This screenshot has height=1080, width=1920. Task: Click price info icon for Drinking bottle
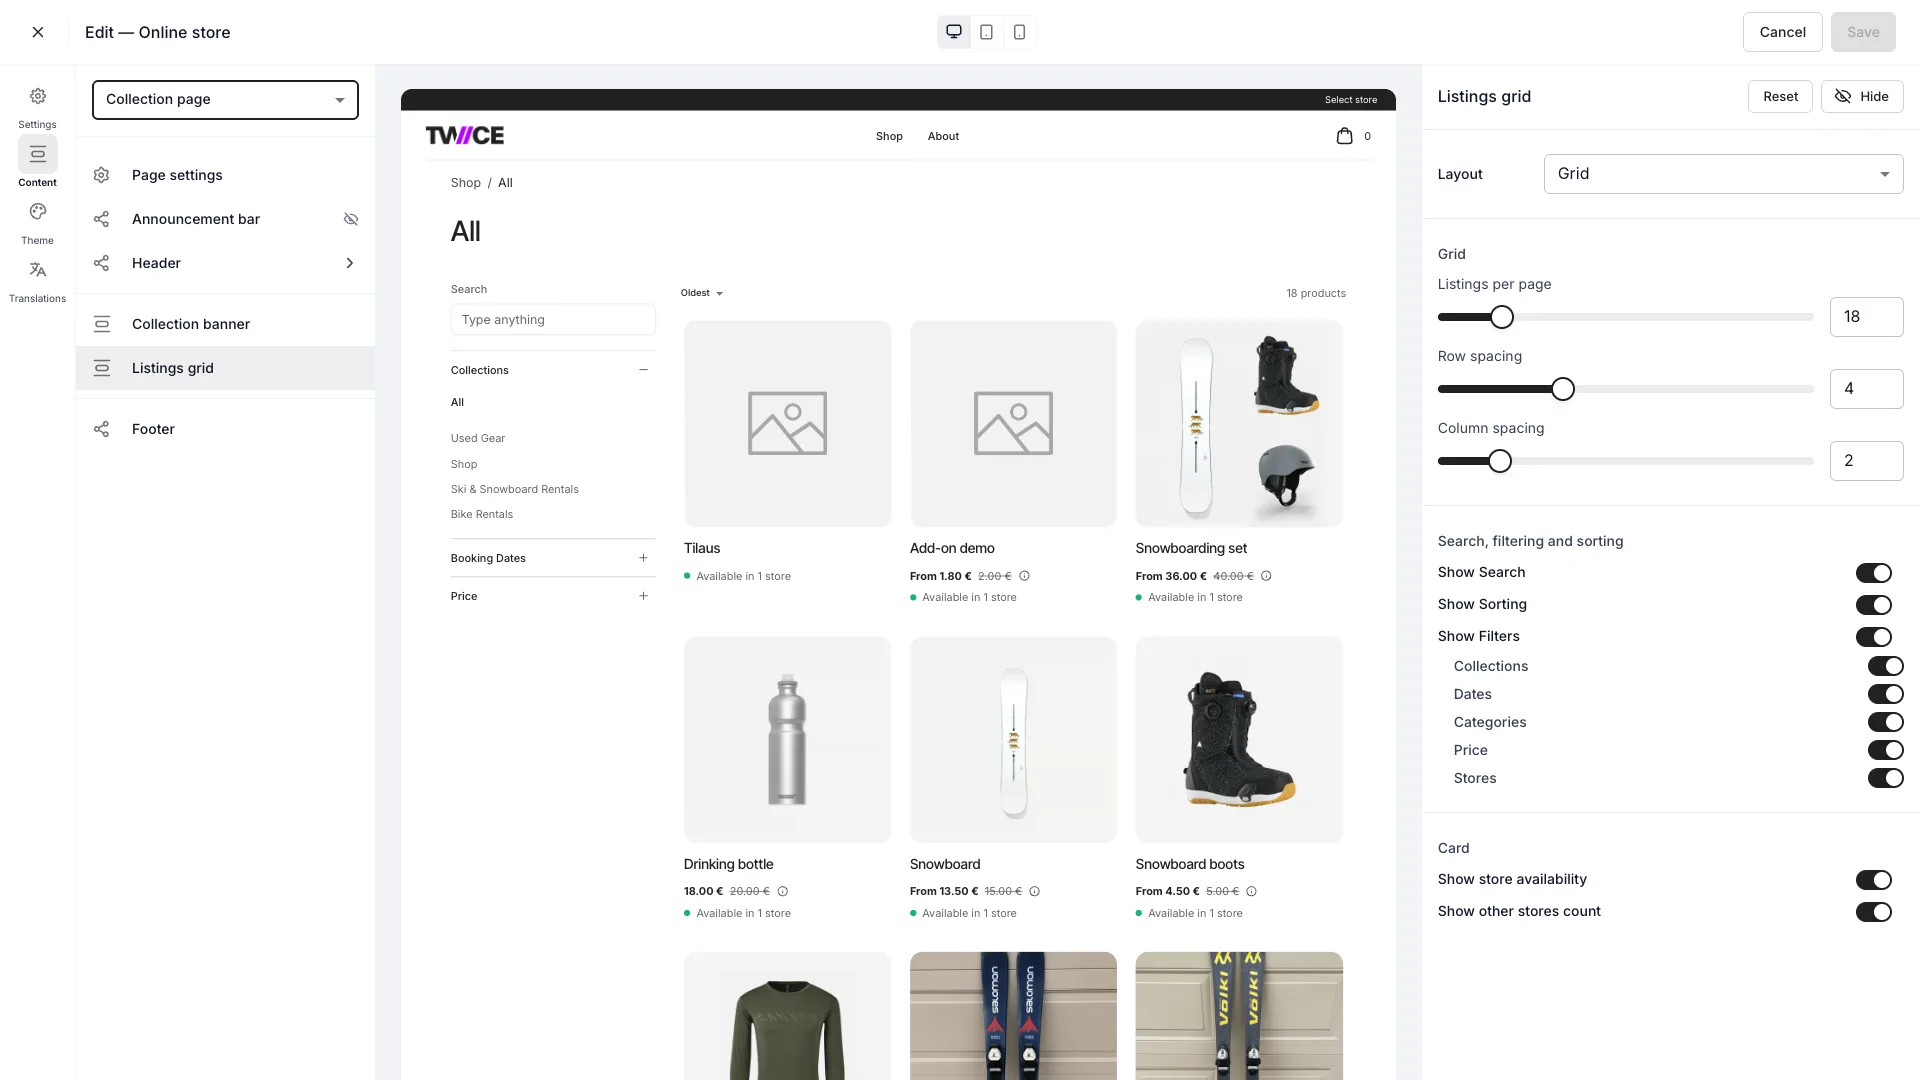pyautogui.click(x=783, y=891)
